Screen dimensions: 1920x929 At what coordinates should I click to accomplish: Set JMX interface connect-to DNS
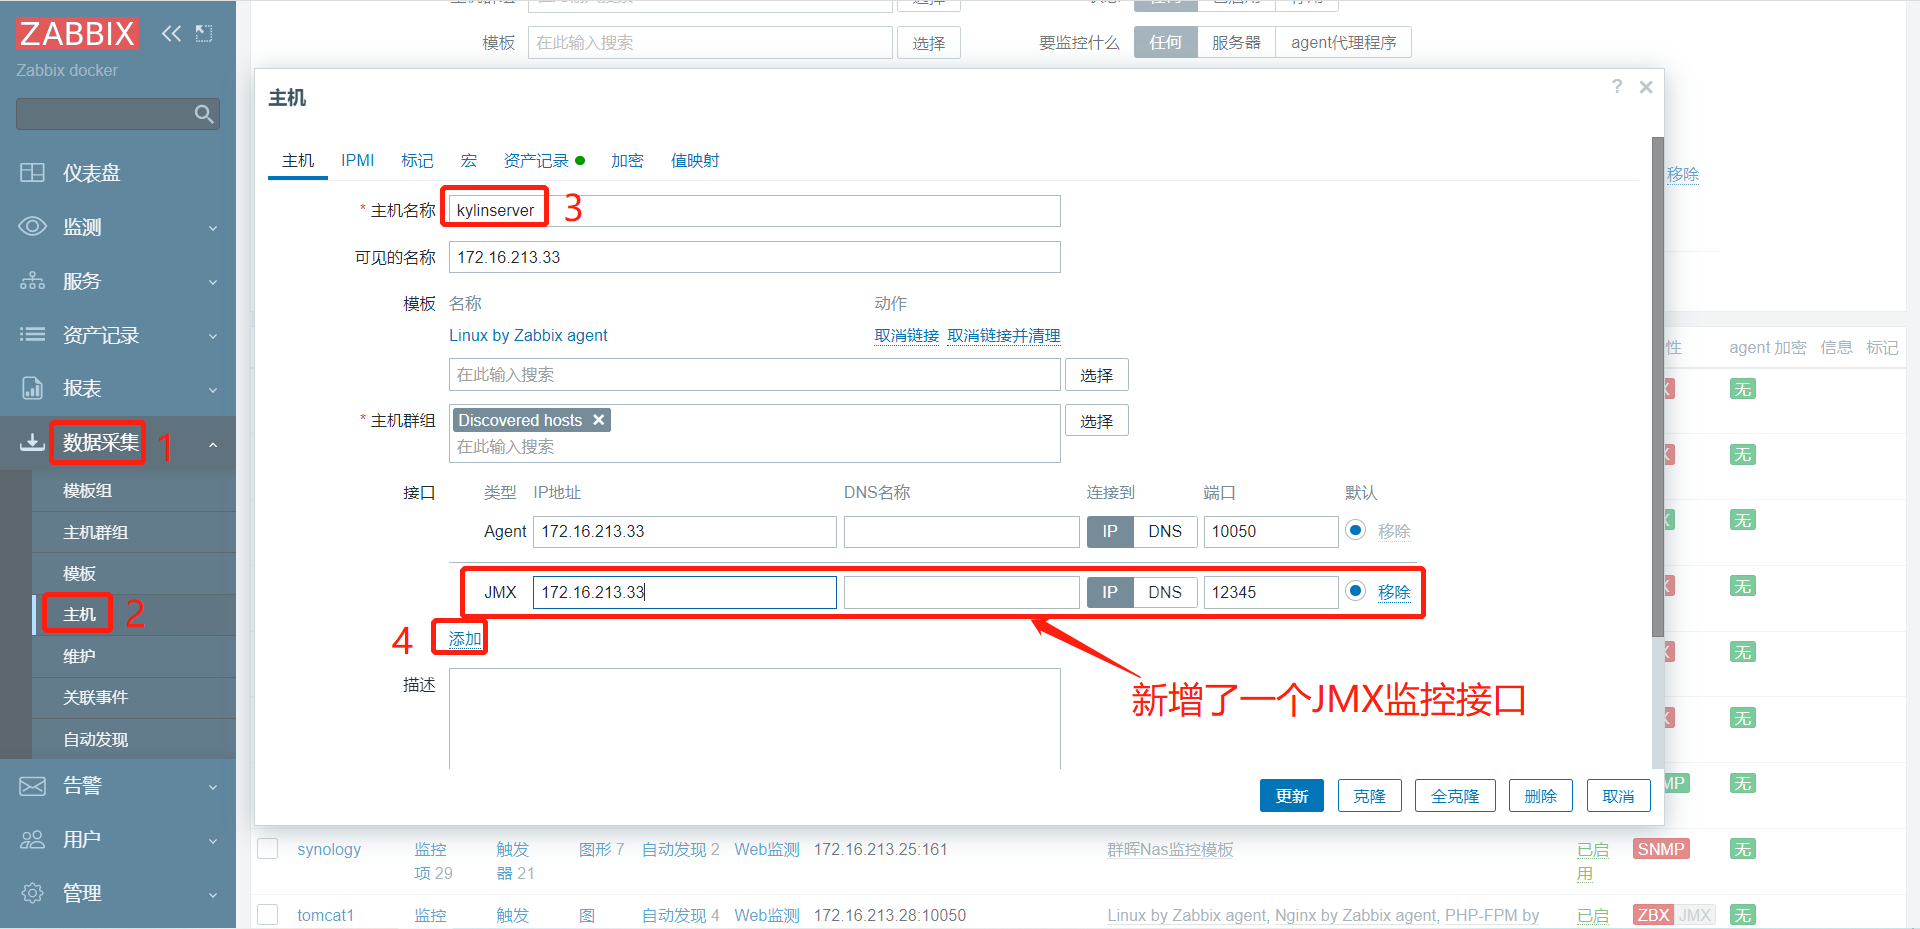click(1165, 592)
